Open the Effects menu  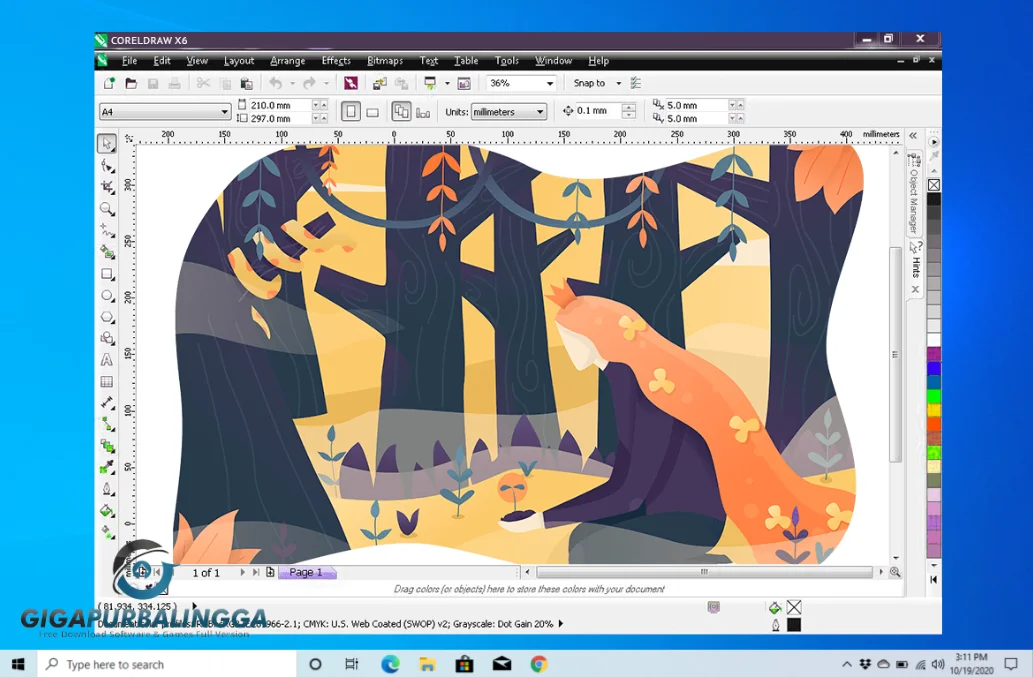click(336, 61)
